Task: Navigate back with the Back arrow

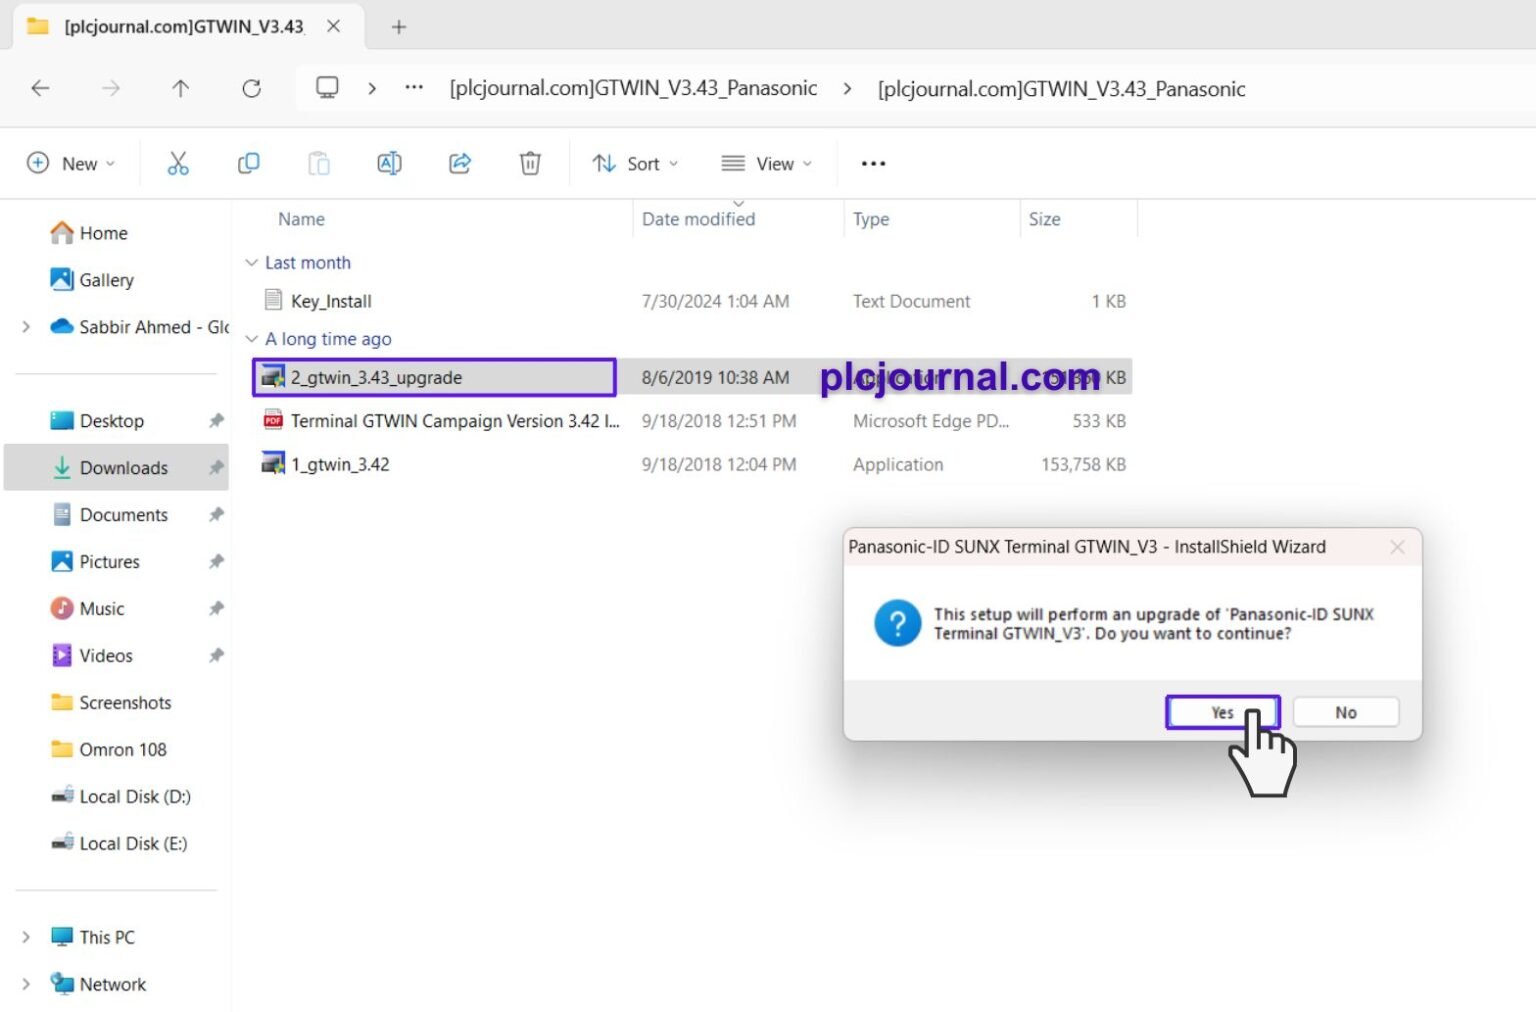Action: point(40,88)
